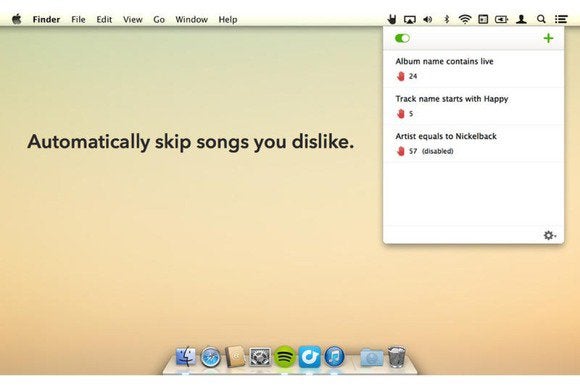This screenshot has width=580, height=388.
Task: Click the (disabled) label on Nickelback rule
Action: pos(438,151)
